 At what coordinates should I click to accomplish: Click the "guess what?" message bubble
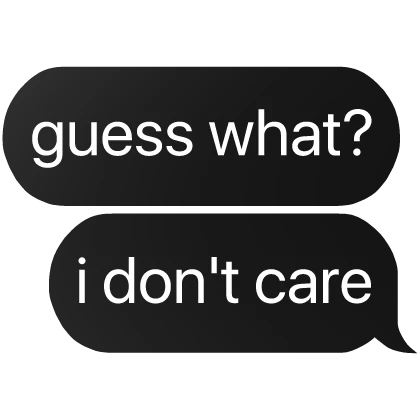(201, 136)
